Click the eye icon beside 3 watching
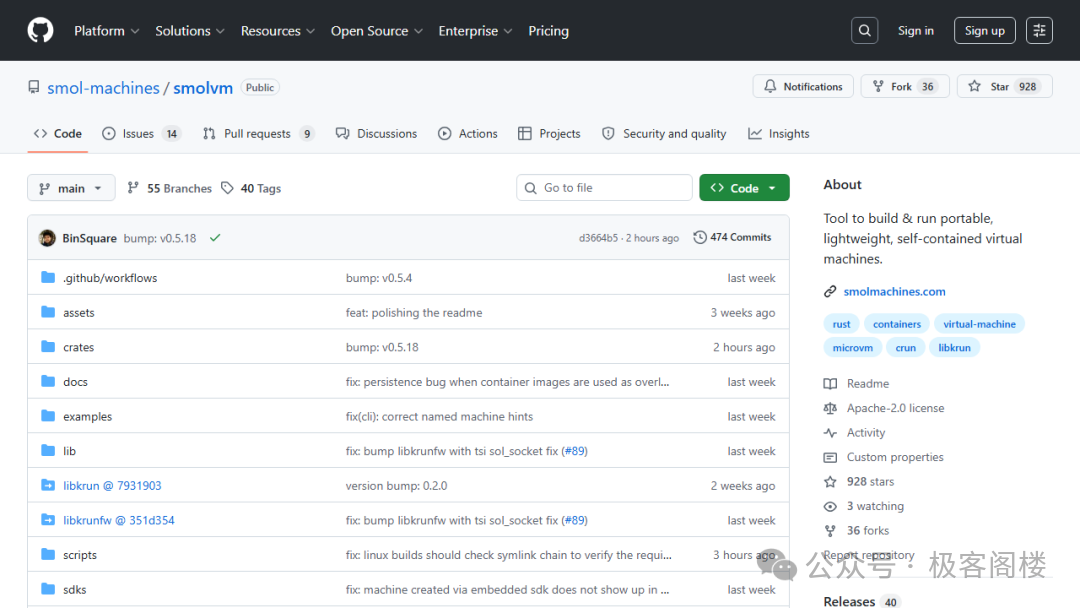The width and height of the screenshot is (1080, 608). pyautogui.click(x=830, y=506)
